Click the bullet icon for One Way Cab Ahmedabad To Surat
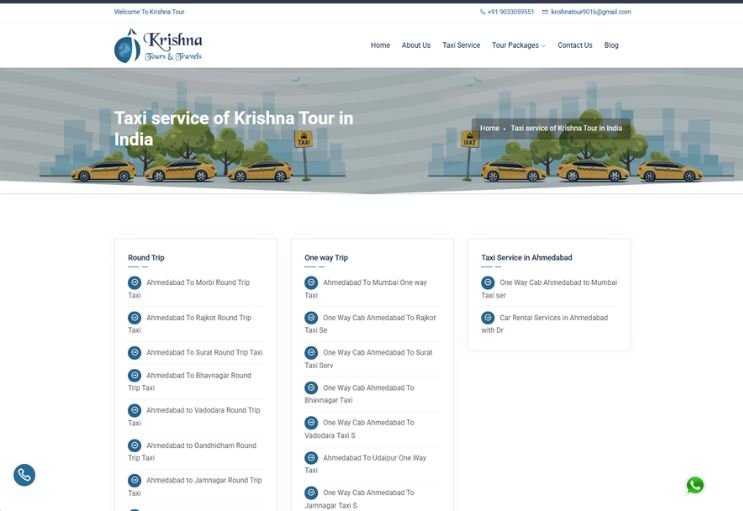The width and height of the screenshot is (743, 511). [311, 353]
